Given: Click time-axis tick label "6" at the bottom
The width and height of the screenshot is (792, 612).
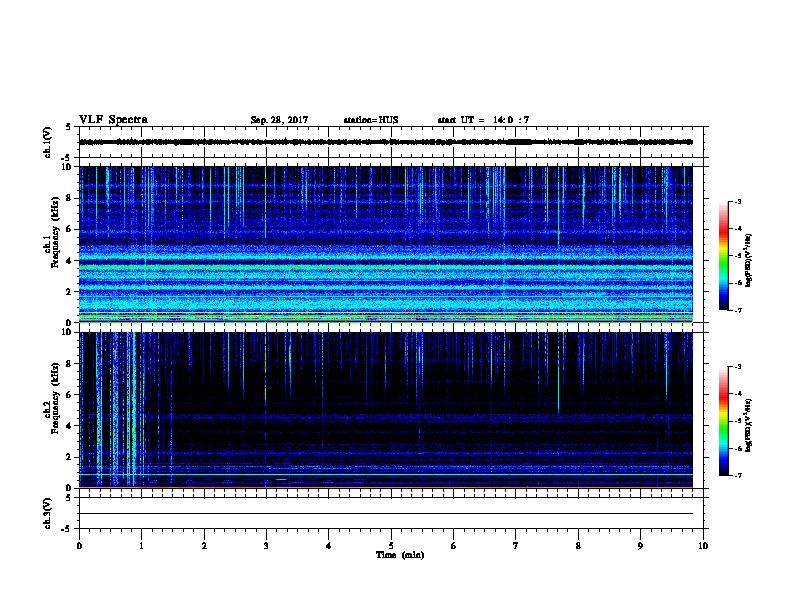Looking at the screenshot, I should (x=454, y=546).
